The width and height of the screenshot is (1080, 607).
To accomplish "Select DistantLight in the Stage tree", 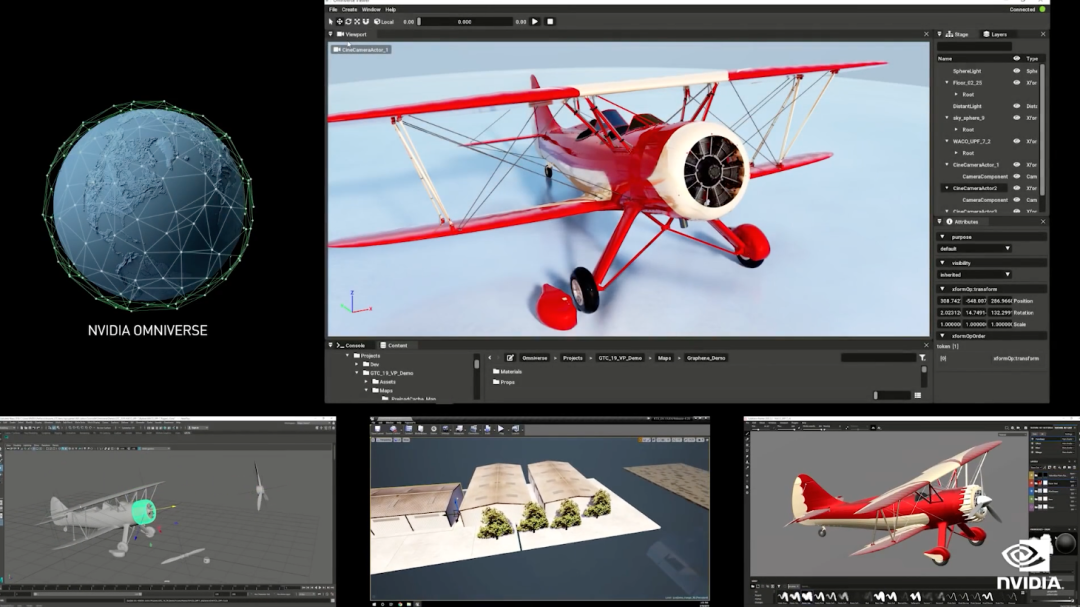I will [967, 106].
